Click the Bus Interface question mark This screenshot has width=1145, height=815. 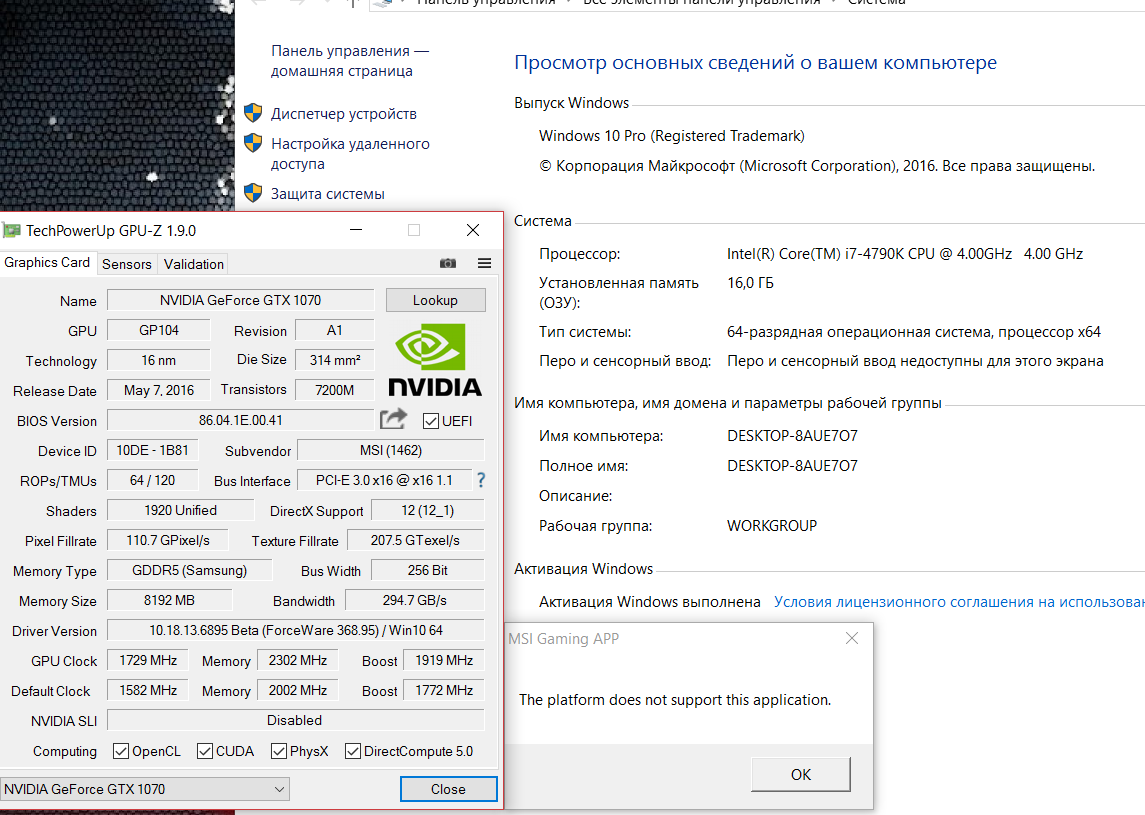pyautogui.click(x=481, y=480)
